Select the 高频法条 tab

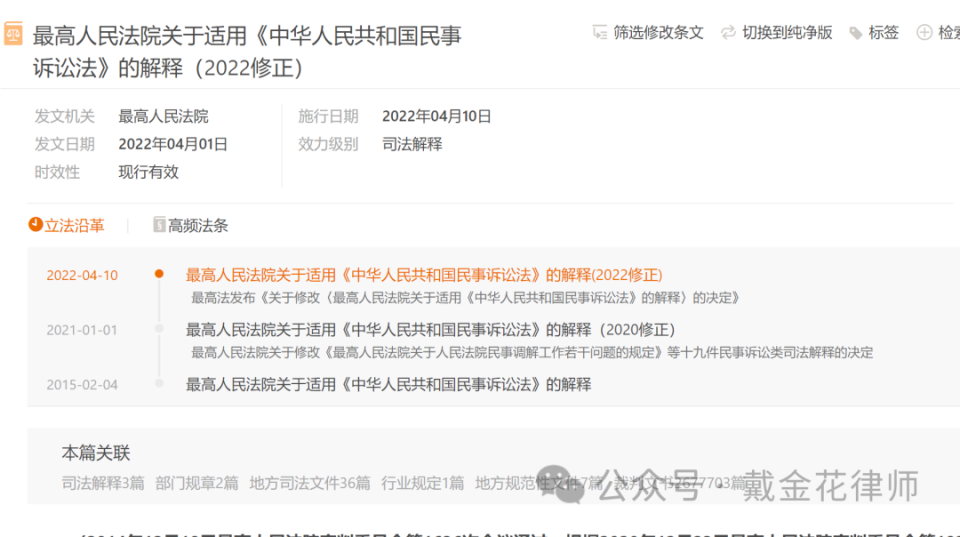coord(198,225)
